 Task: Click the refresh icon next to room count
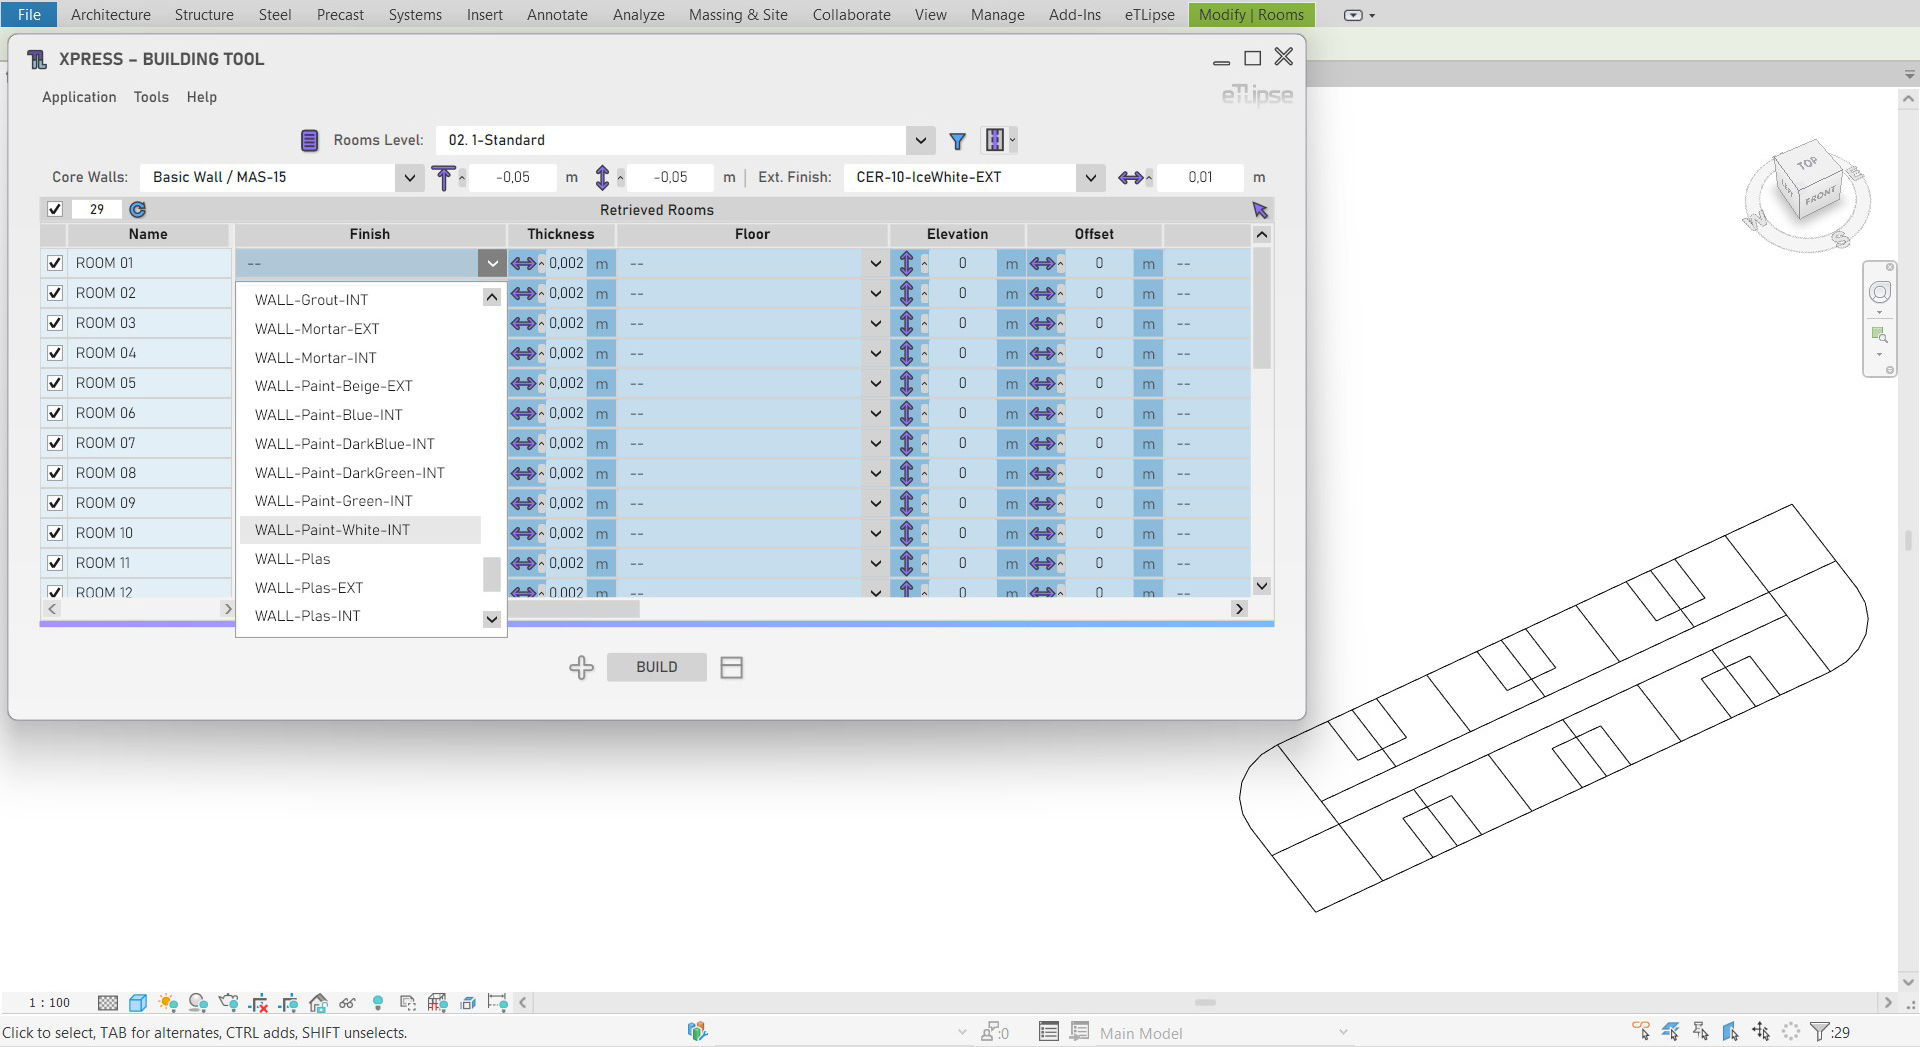pos(138,210)
